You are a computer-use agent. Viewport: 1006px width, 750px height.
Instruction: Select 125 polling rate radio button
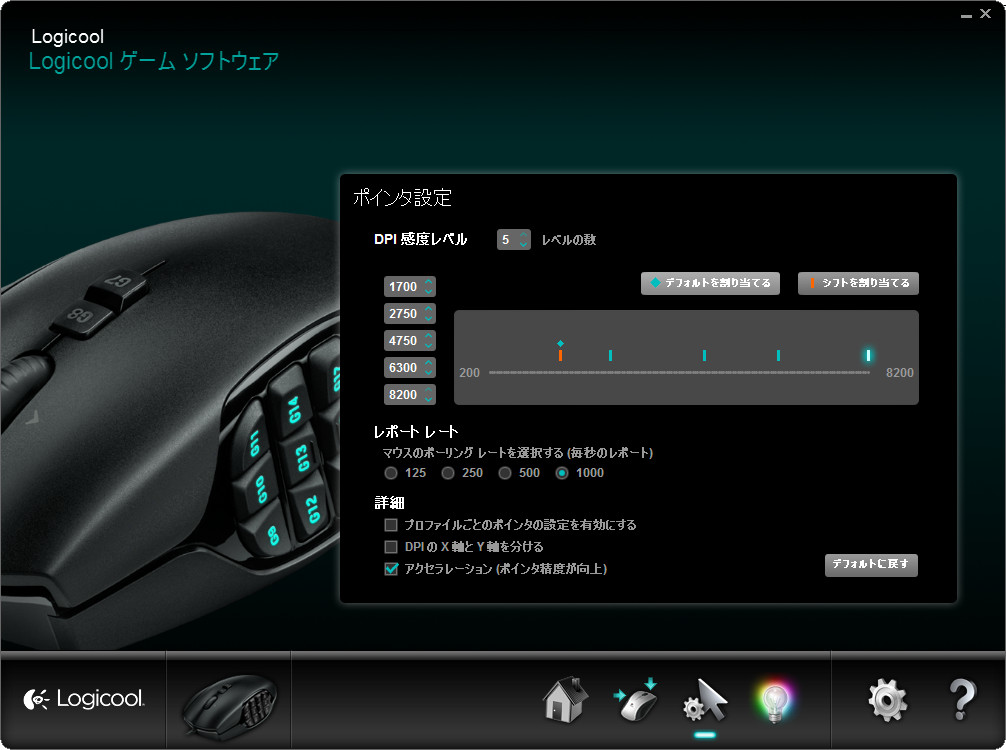click(x=391, y=473)
